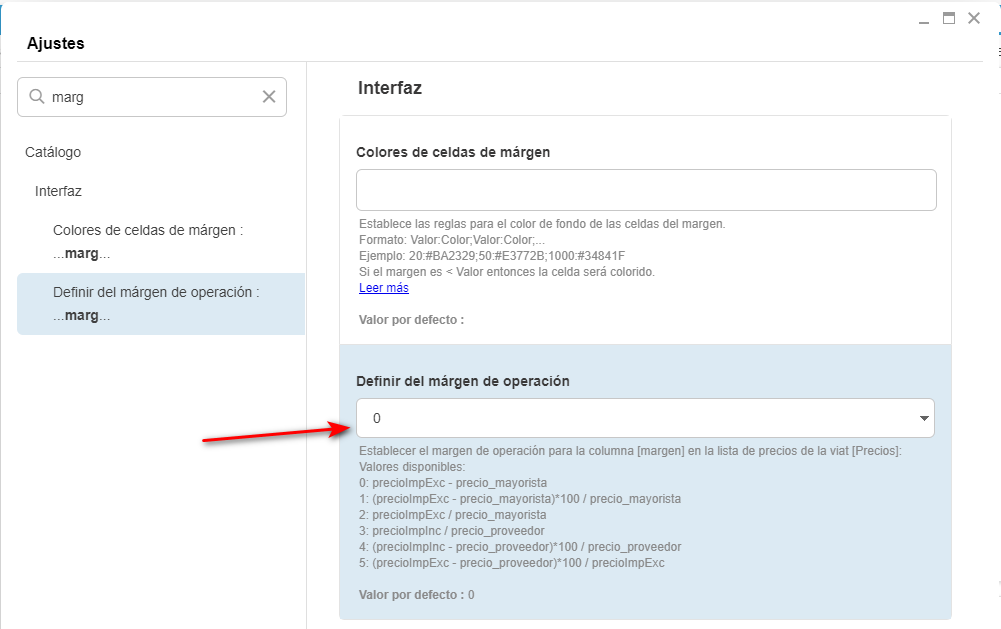Open the 'Leer más' link
Viewport: 1001px width, 629px height.
coord(383,288)
